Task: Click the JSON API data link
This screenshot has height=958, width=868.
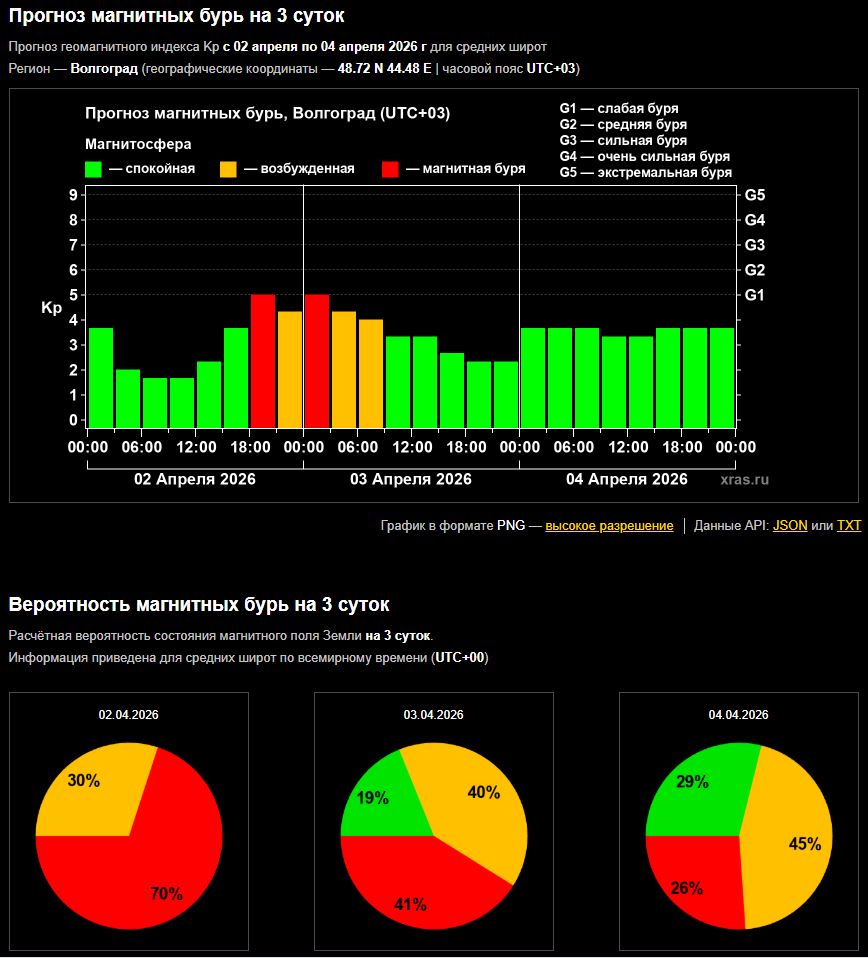Action: (790, 525)
